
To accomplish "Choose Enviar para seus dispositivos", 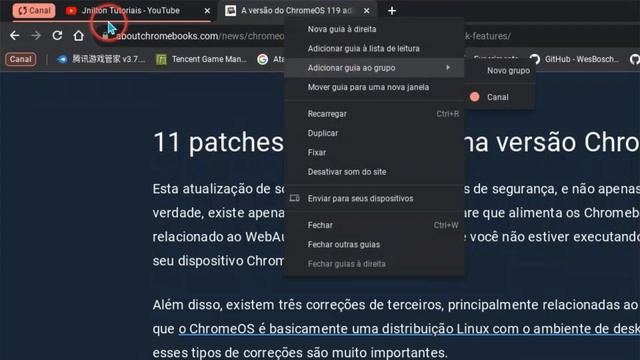I will pyautogui.click(x=374, y=198).
